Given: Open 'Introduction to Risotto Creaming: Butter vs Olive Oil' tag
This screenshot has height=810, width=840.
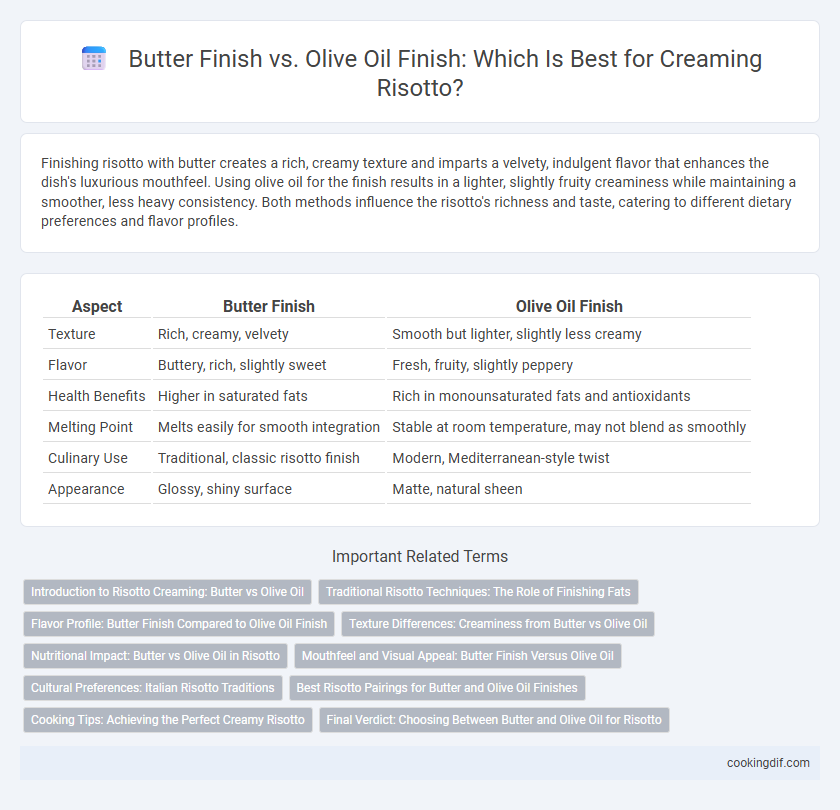Looking at the screenshot, I should click(x=167, y=592).
